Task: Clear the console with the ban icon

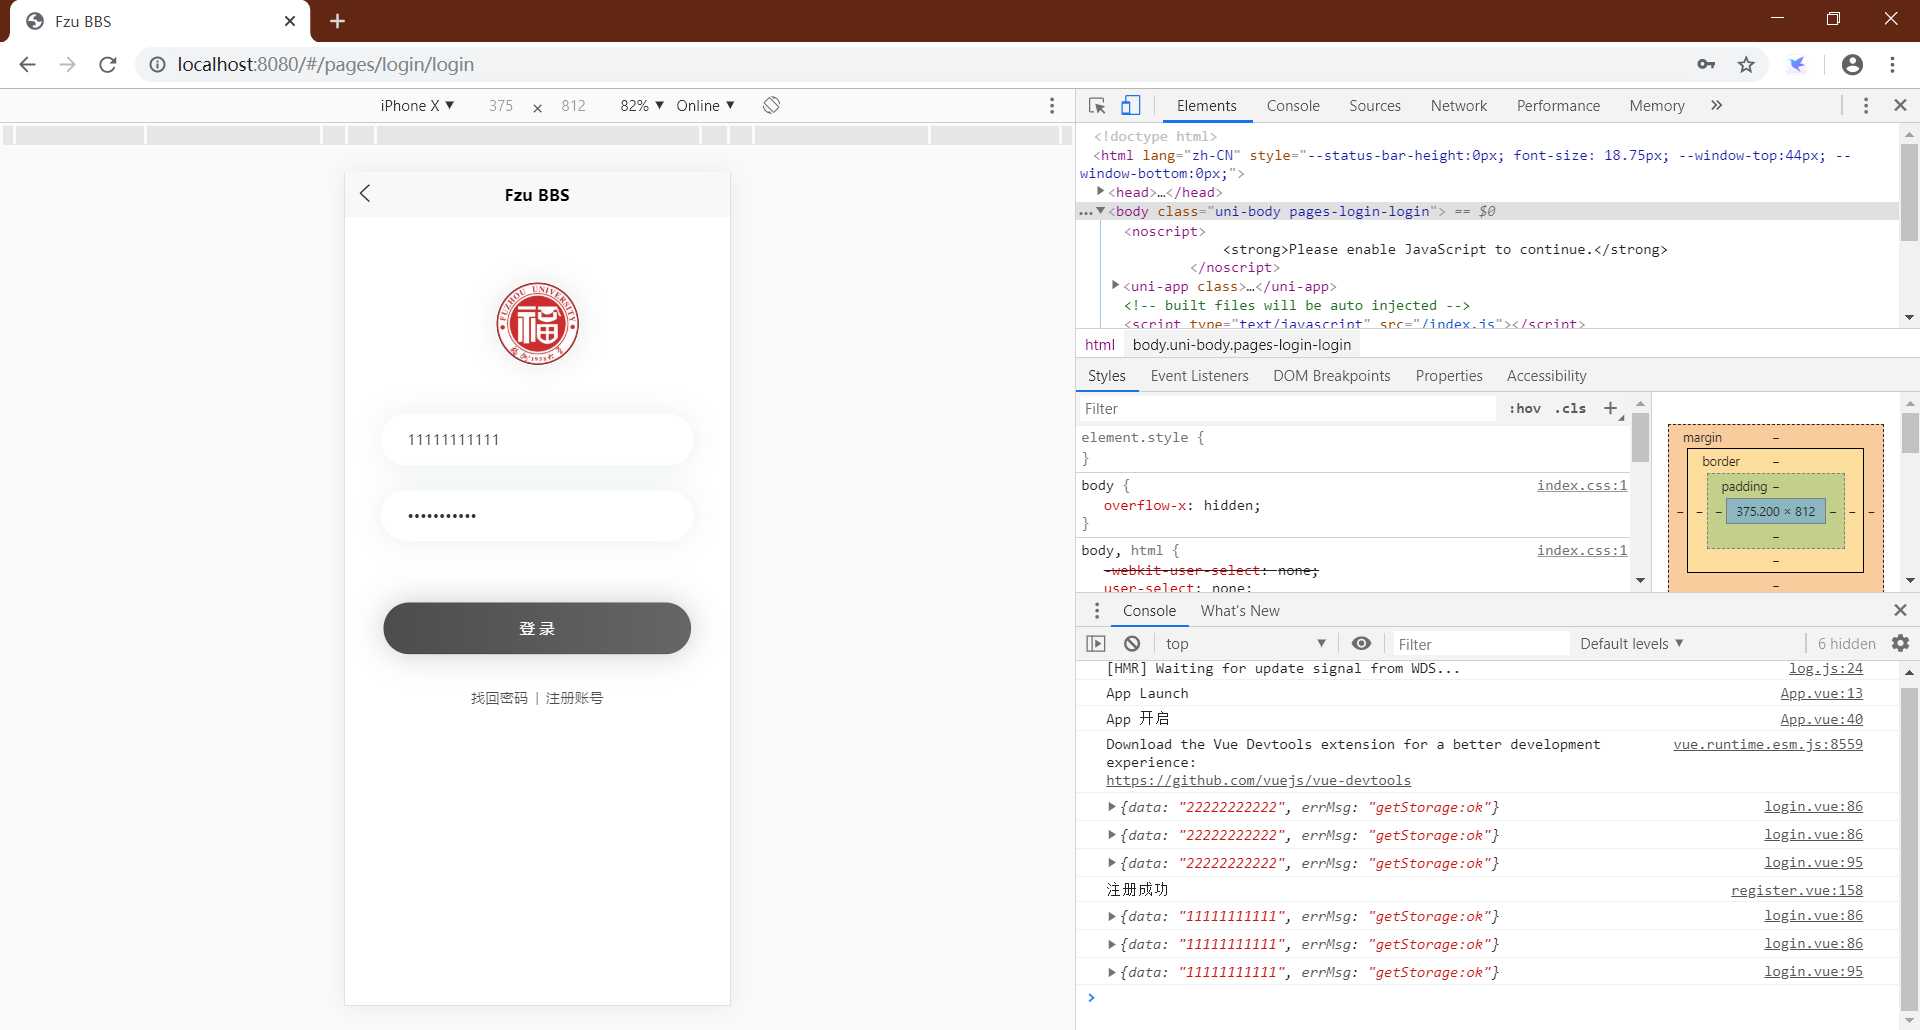Action: click(x=1132, y=644)
